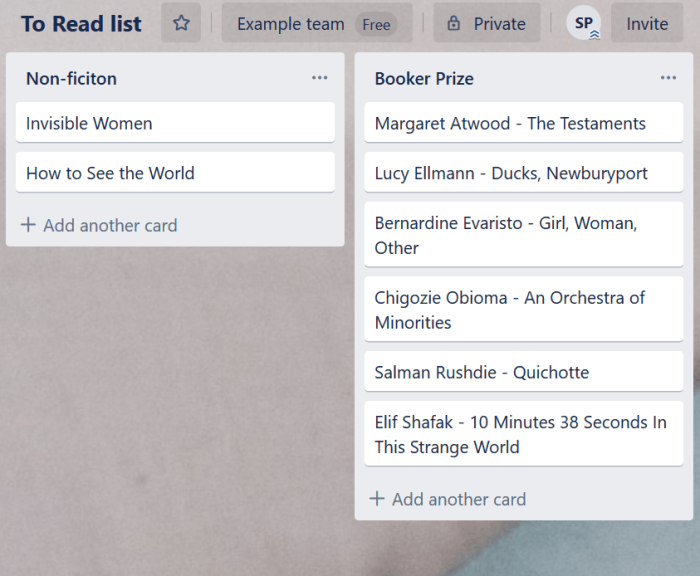The image size is (700, 576).
Task: Open Chigozie Obioma - An Orchestra of Minorities card
Action: click(524, 309)
